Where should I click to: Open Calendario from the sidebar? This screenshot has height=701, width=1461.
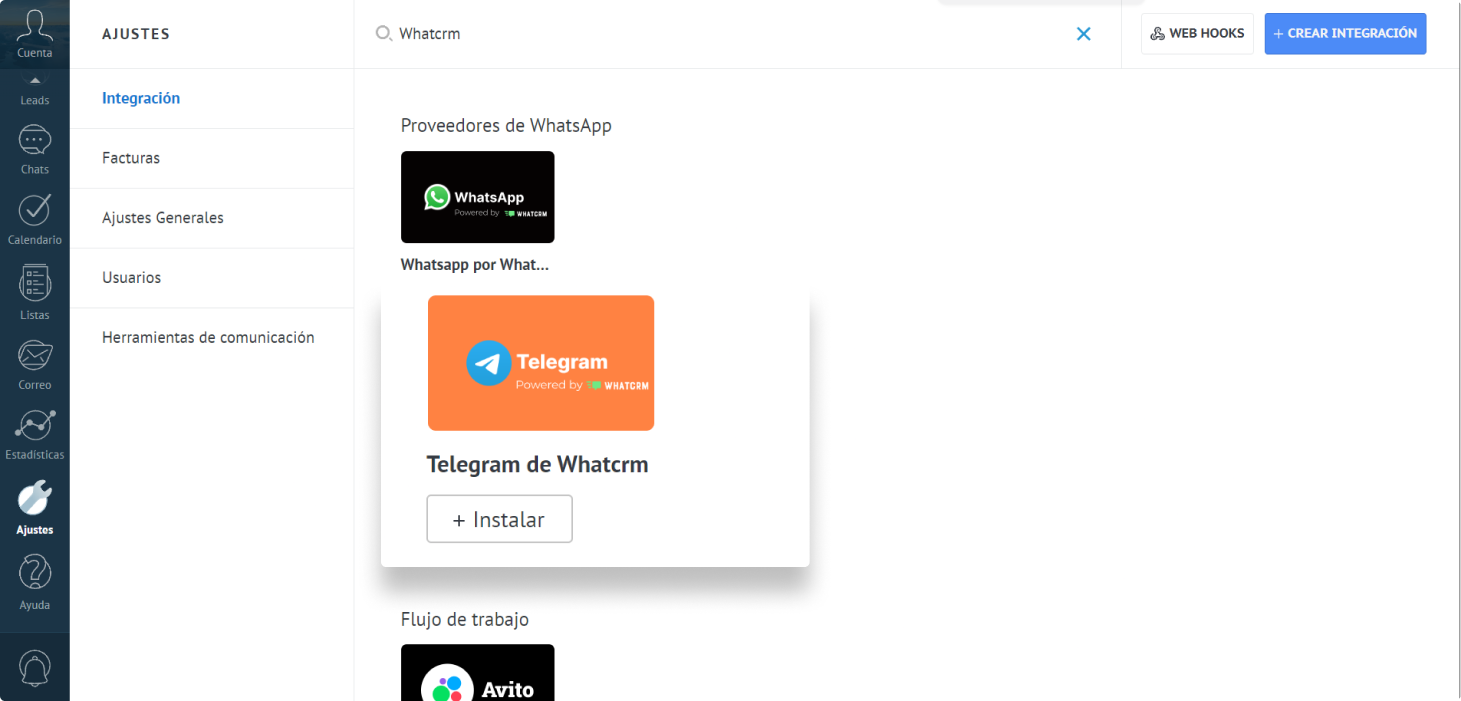tap(34, 218)
